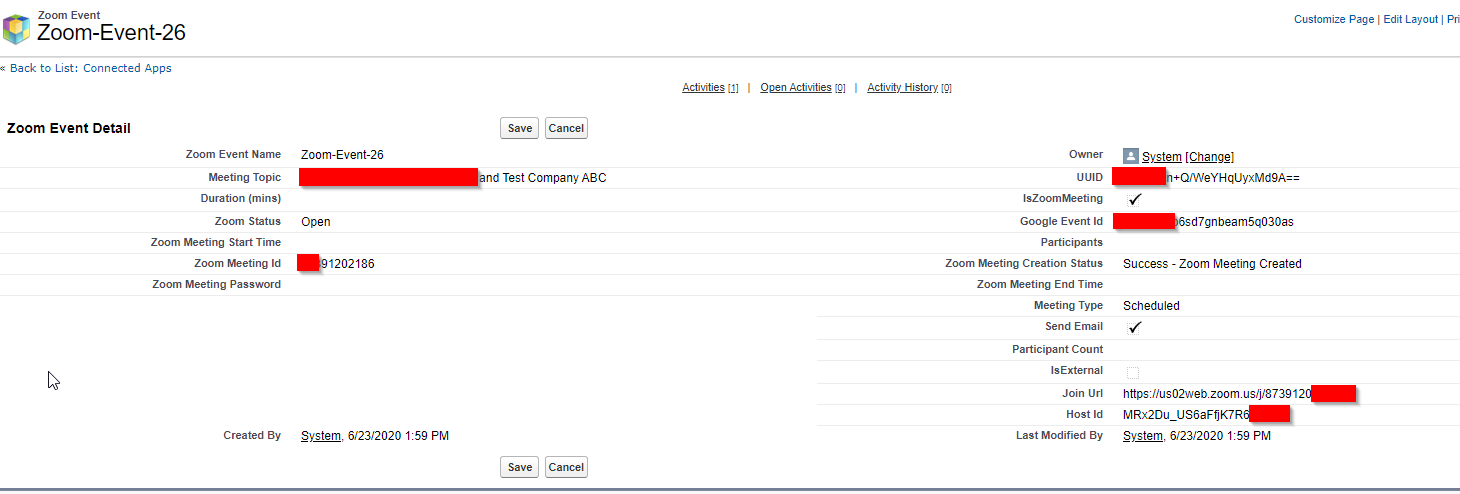Click the Zoom Status value Open
Image resolution: width=1460 pixels, height=494 pixels.
coord(316,221)
